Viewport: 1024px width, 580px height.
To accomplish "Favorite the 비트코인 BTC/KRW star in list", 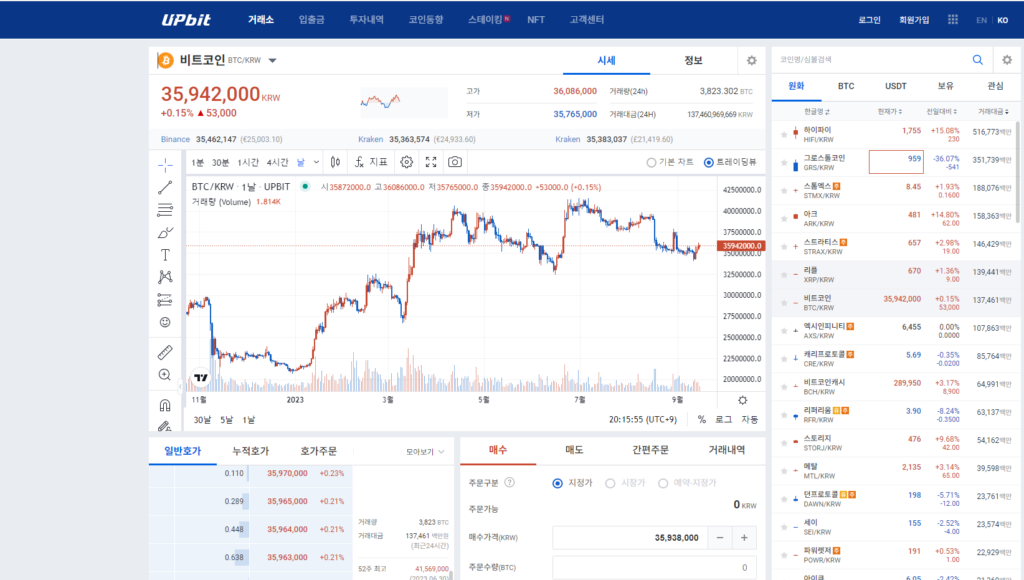I will click(784, 303).
